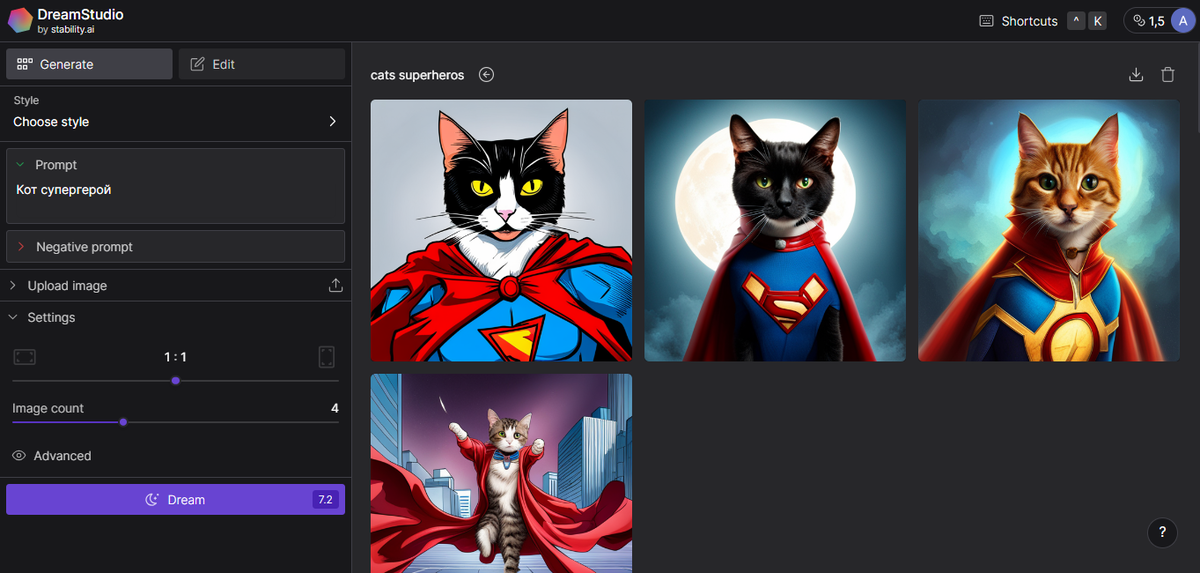Viewport: 1200px width, 573px height.
Task: Open the black cat with moon image
Action: [x=775, y=230]
